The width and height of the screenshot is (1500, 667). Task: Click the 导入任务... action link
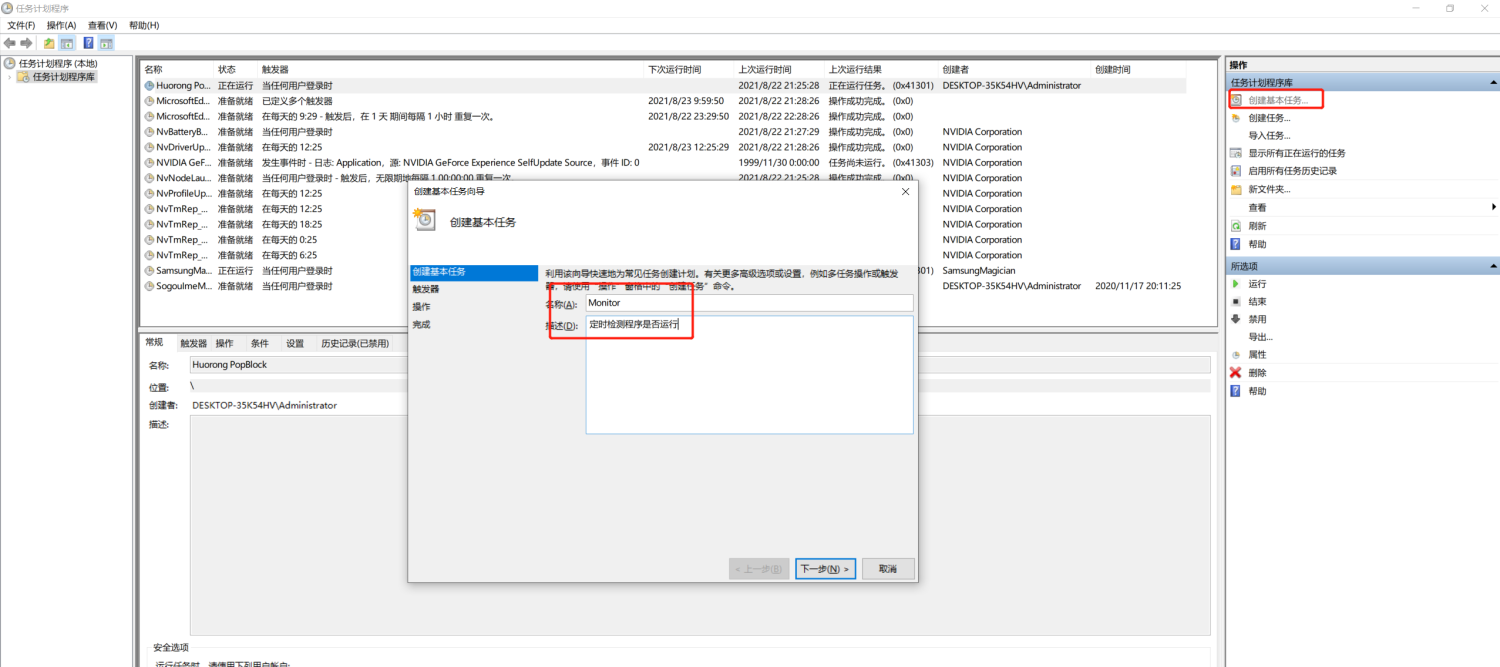coord(1269,135)
